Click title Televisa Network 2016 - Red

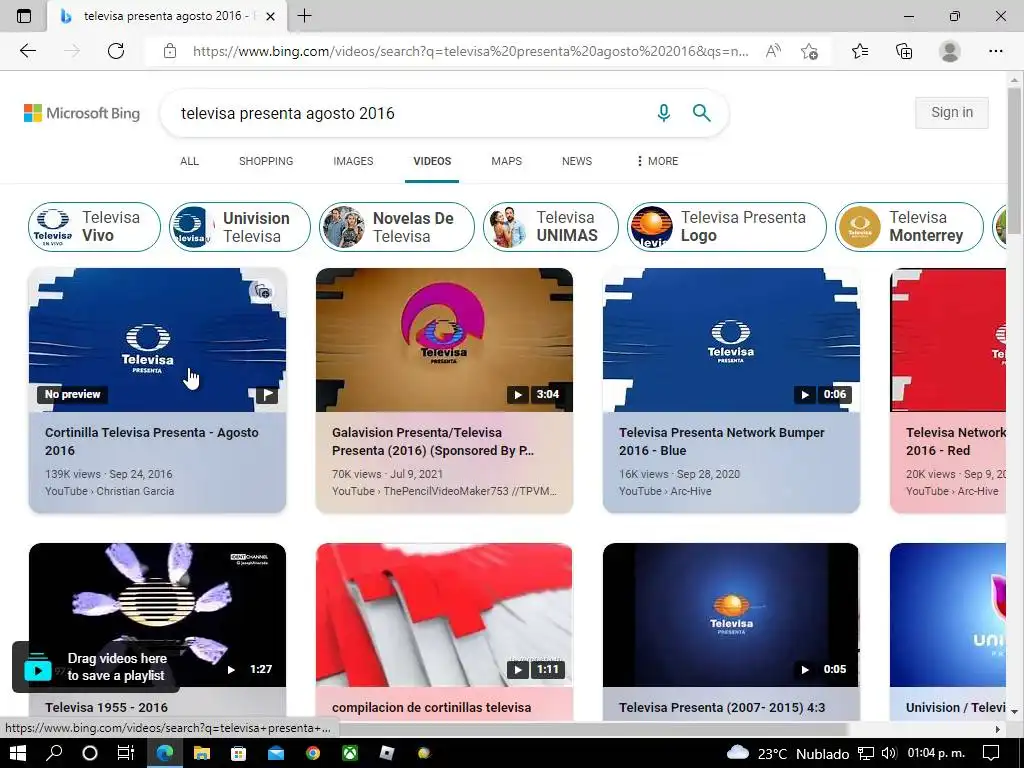[955, 441]
